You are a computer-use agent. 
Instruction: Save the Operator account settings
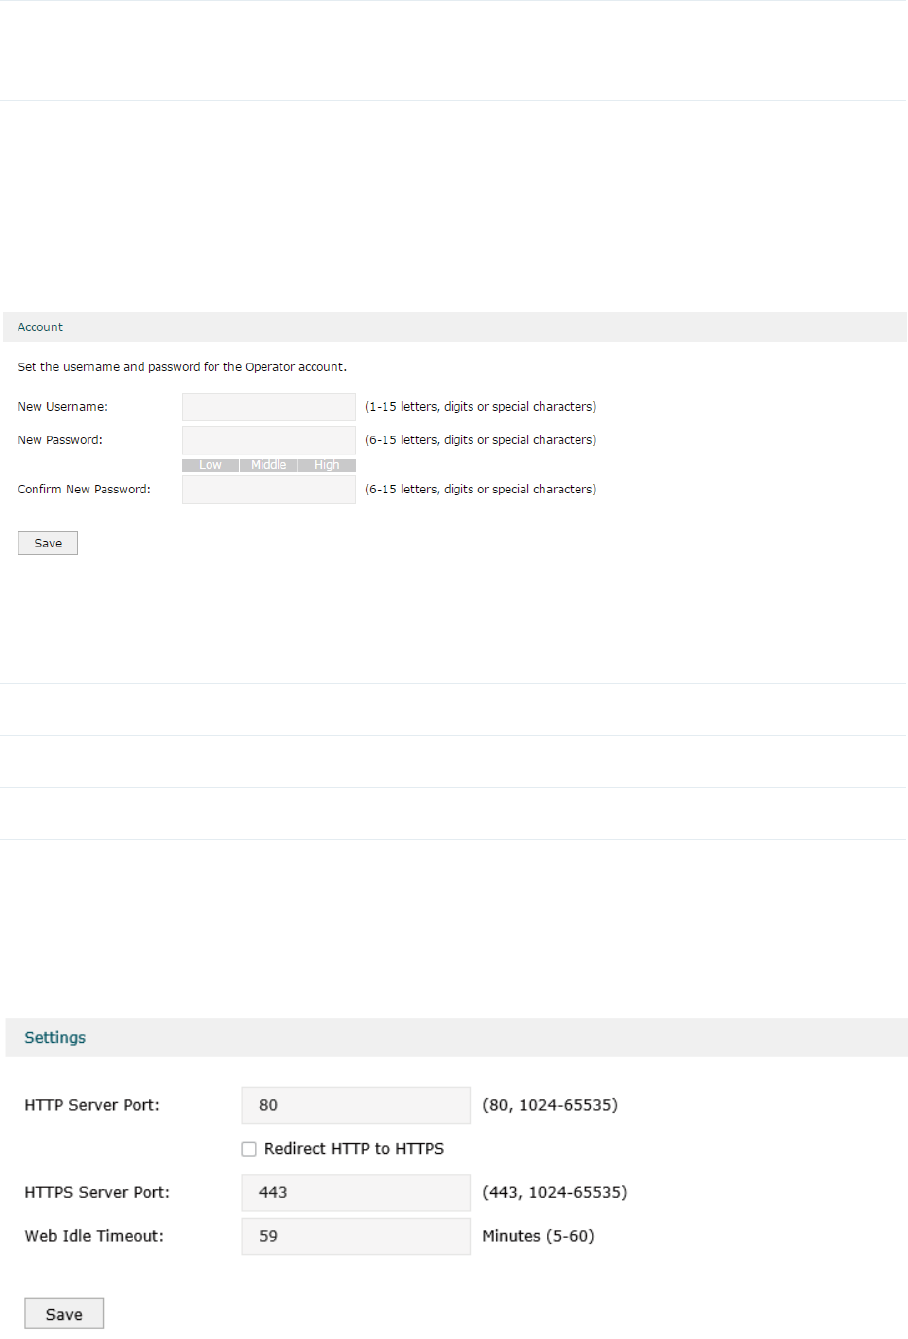48,543
